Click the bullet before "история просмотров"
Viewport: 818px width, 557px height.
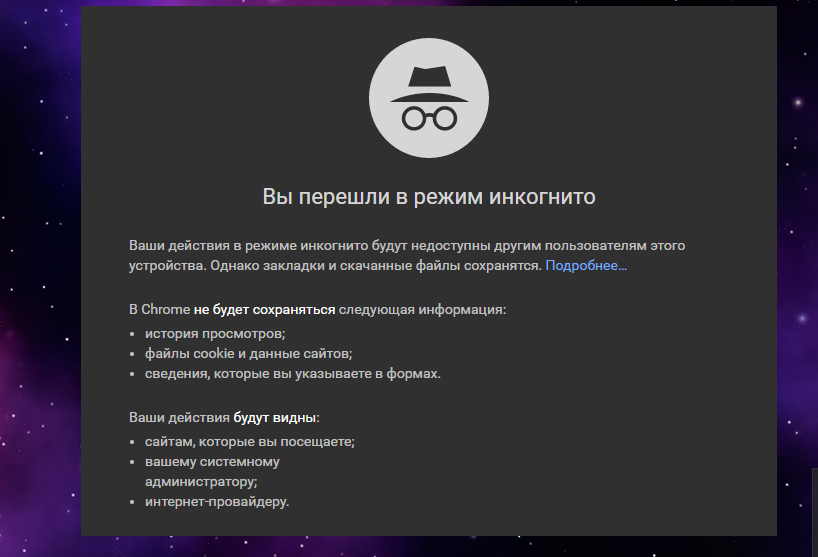(x=134, y=334)
